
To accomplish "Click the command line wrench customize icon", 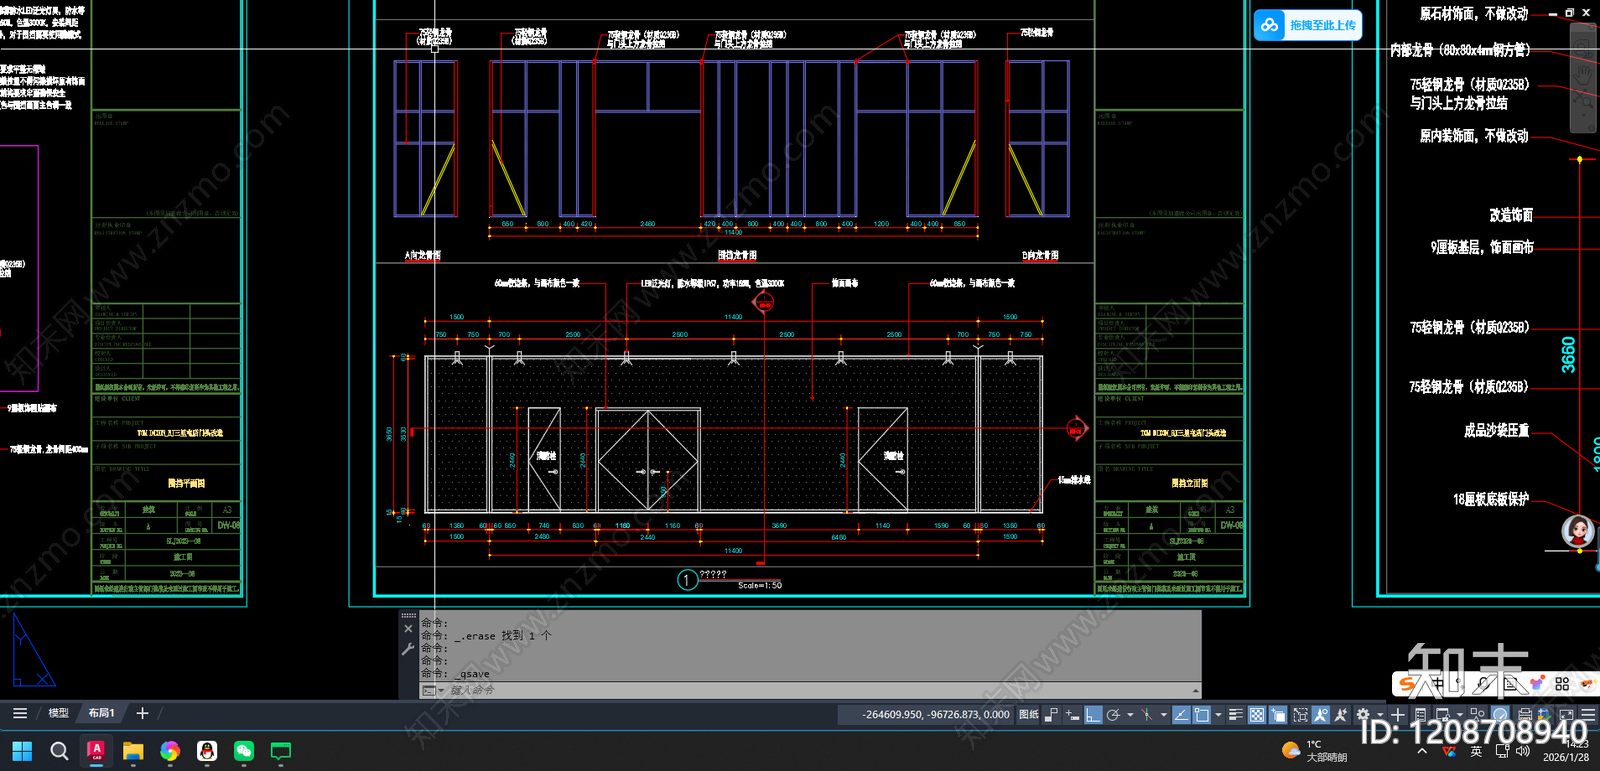I will coord(408,649).
